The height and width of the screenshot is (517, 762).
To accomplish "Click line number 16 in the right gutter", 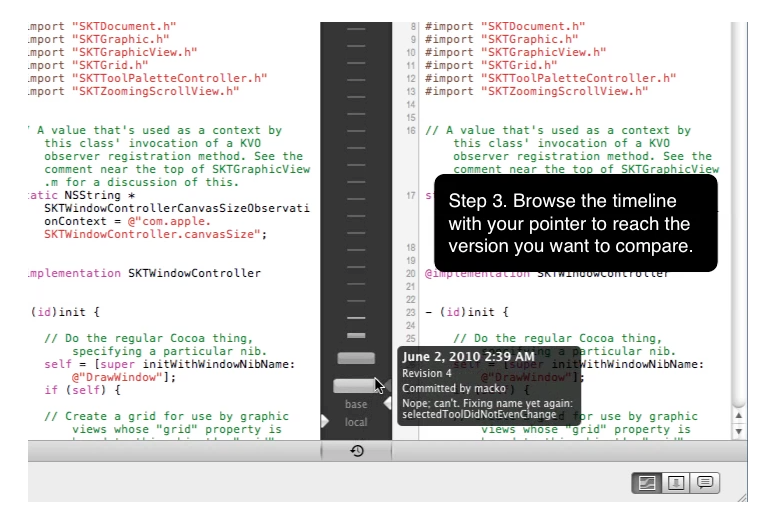I will coord(411,131).
